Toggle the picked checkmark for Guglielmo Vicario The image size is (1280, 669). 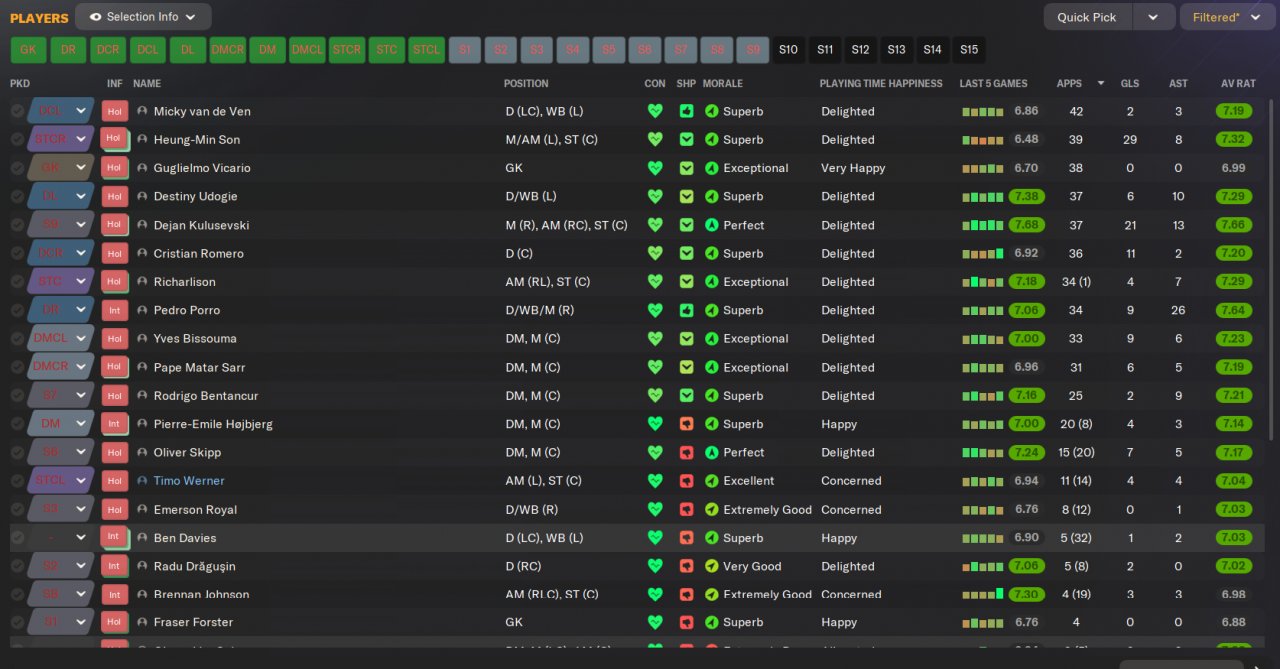click(17, 168)
